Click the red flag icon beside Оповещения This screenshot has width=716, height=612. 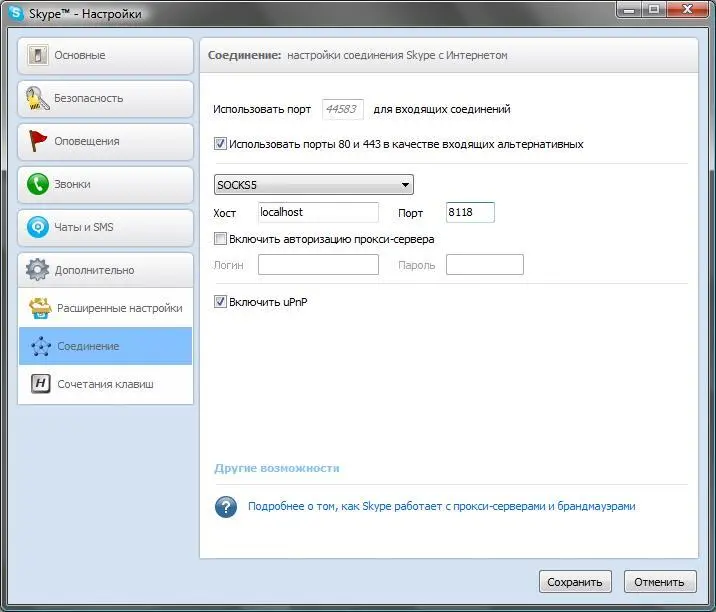(39, 142)
